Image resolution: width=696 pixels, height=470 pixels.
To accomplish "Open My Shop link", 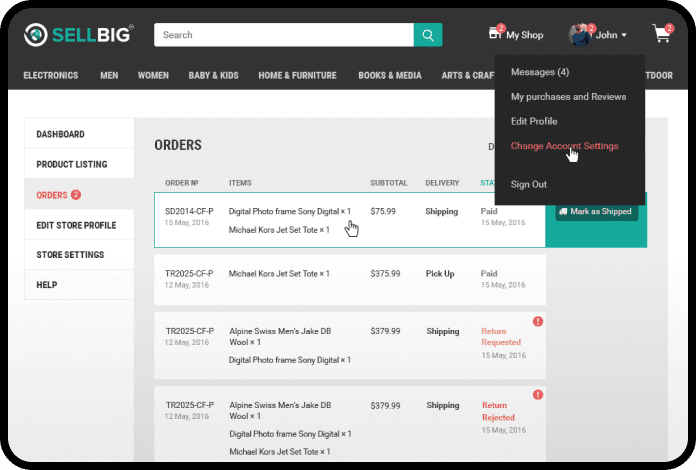I will pyautogui.click(x=525, y=35).
